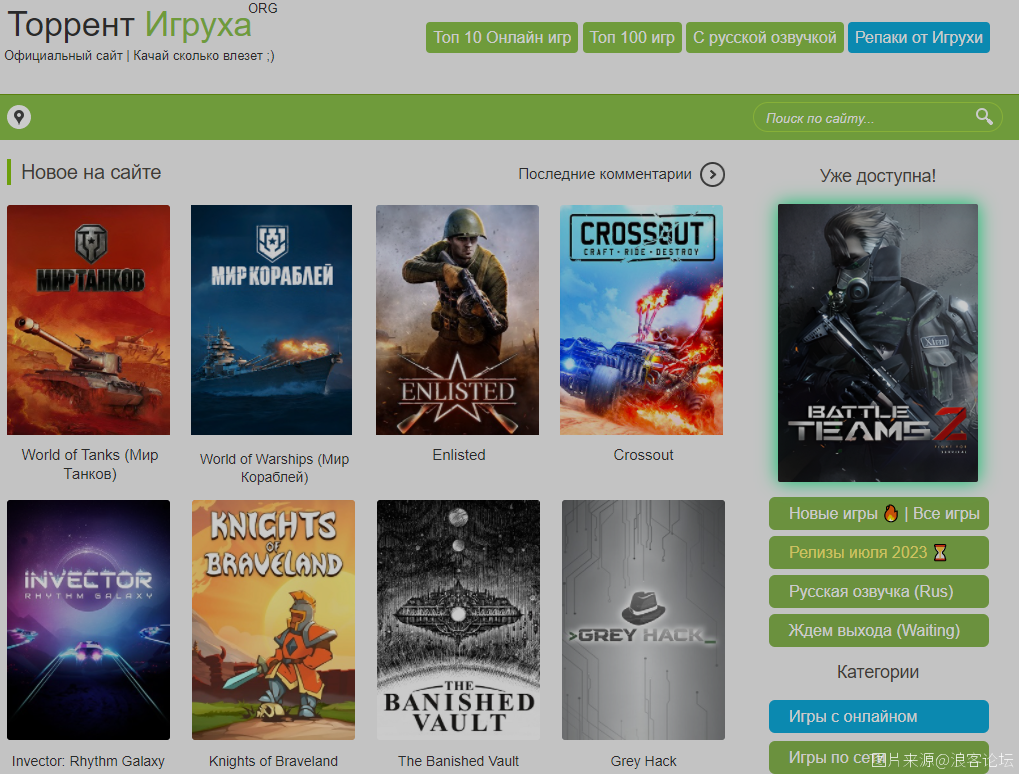Open Топ 10 Онлайн игр menu
The height and width of the screenshot is (774, 1019).
coord(502,38)
